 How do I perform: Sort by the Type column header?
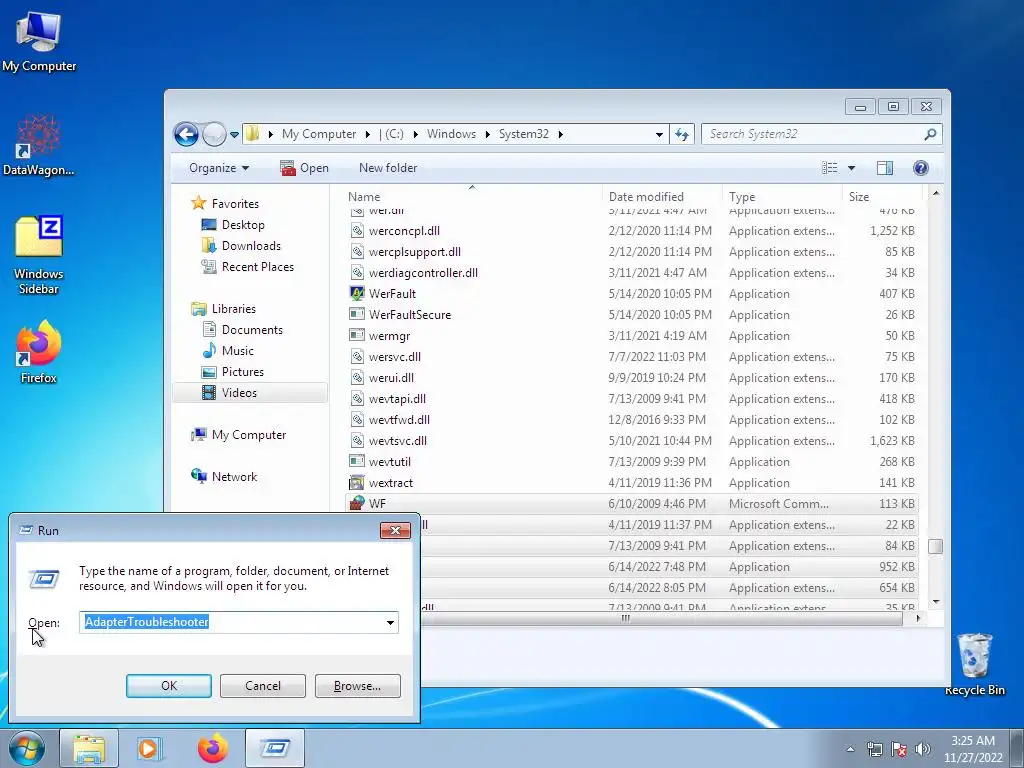tap(782, 197)
